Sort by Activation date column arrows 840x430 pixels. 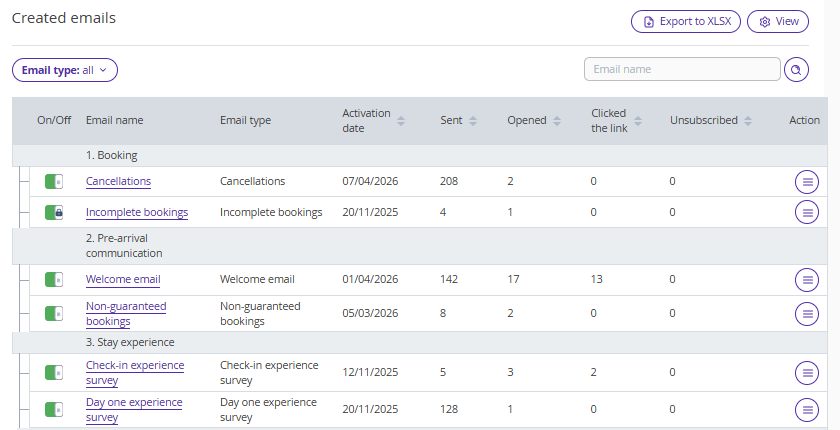pyautogui.click(x=401, y=121)
